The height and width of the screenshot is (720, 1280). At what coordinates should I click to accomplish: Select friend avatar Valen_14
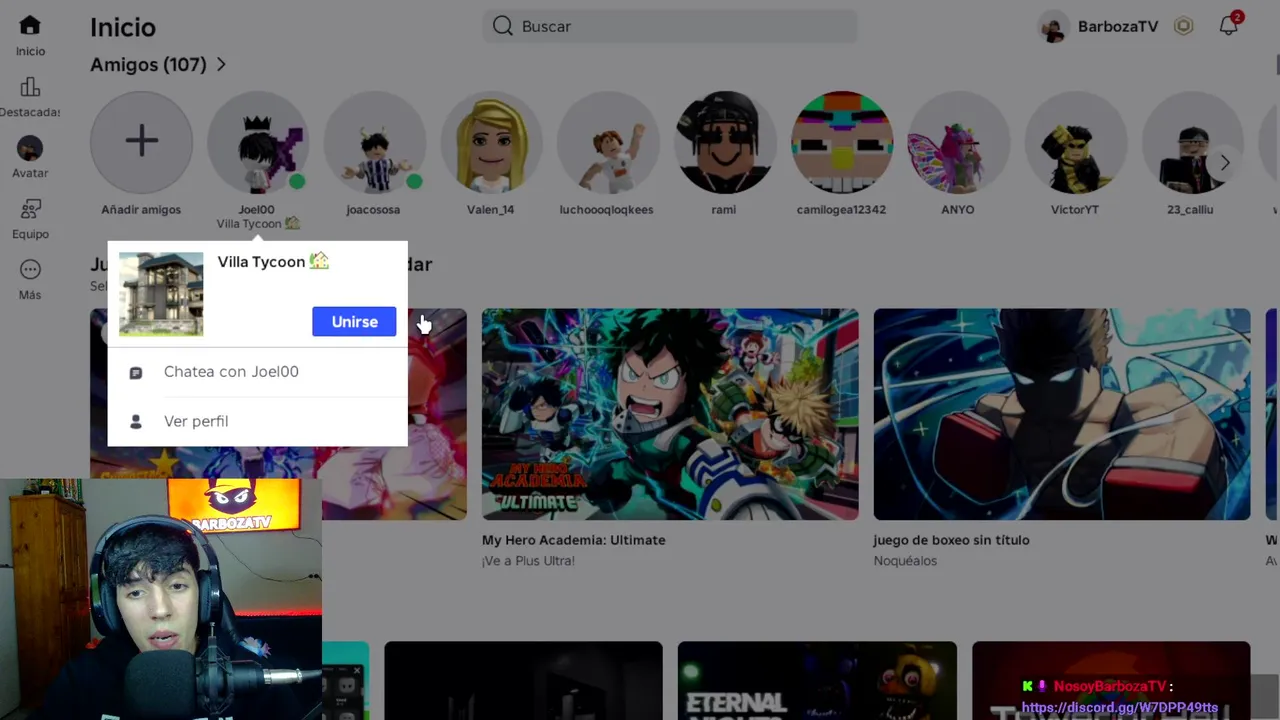491,142
